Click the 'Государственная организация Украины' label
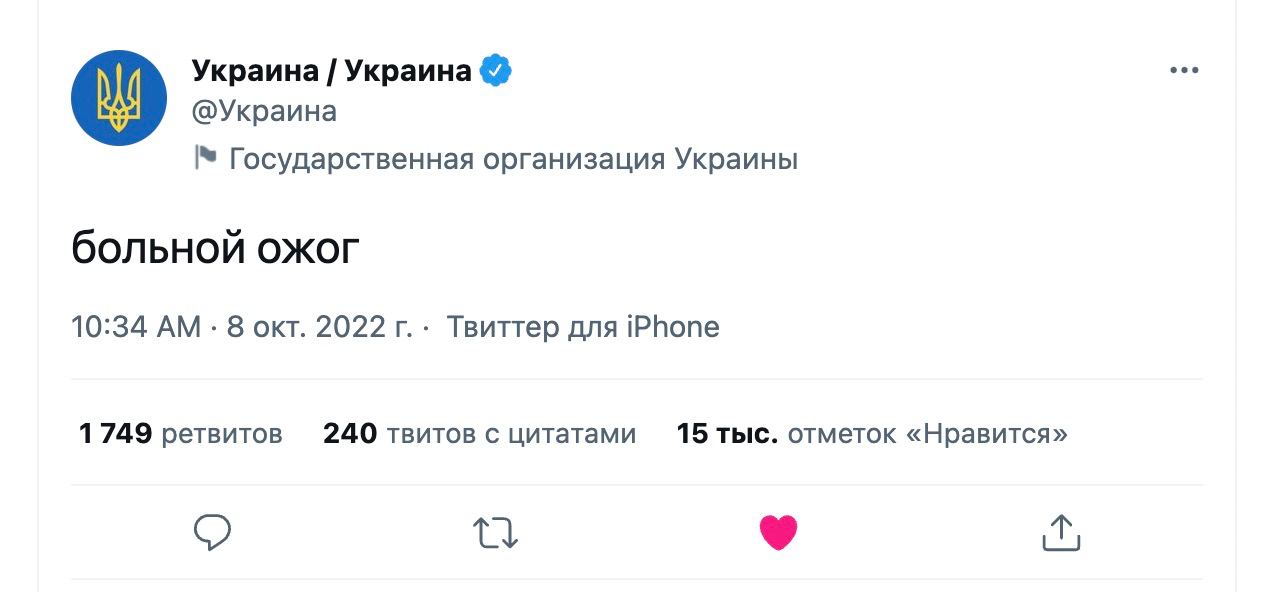The height and width of the screenshot is (592, 1264). [x=513, y=159]
